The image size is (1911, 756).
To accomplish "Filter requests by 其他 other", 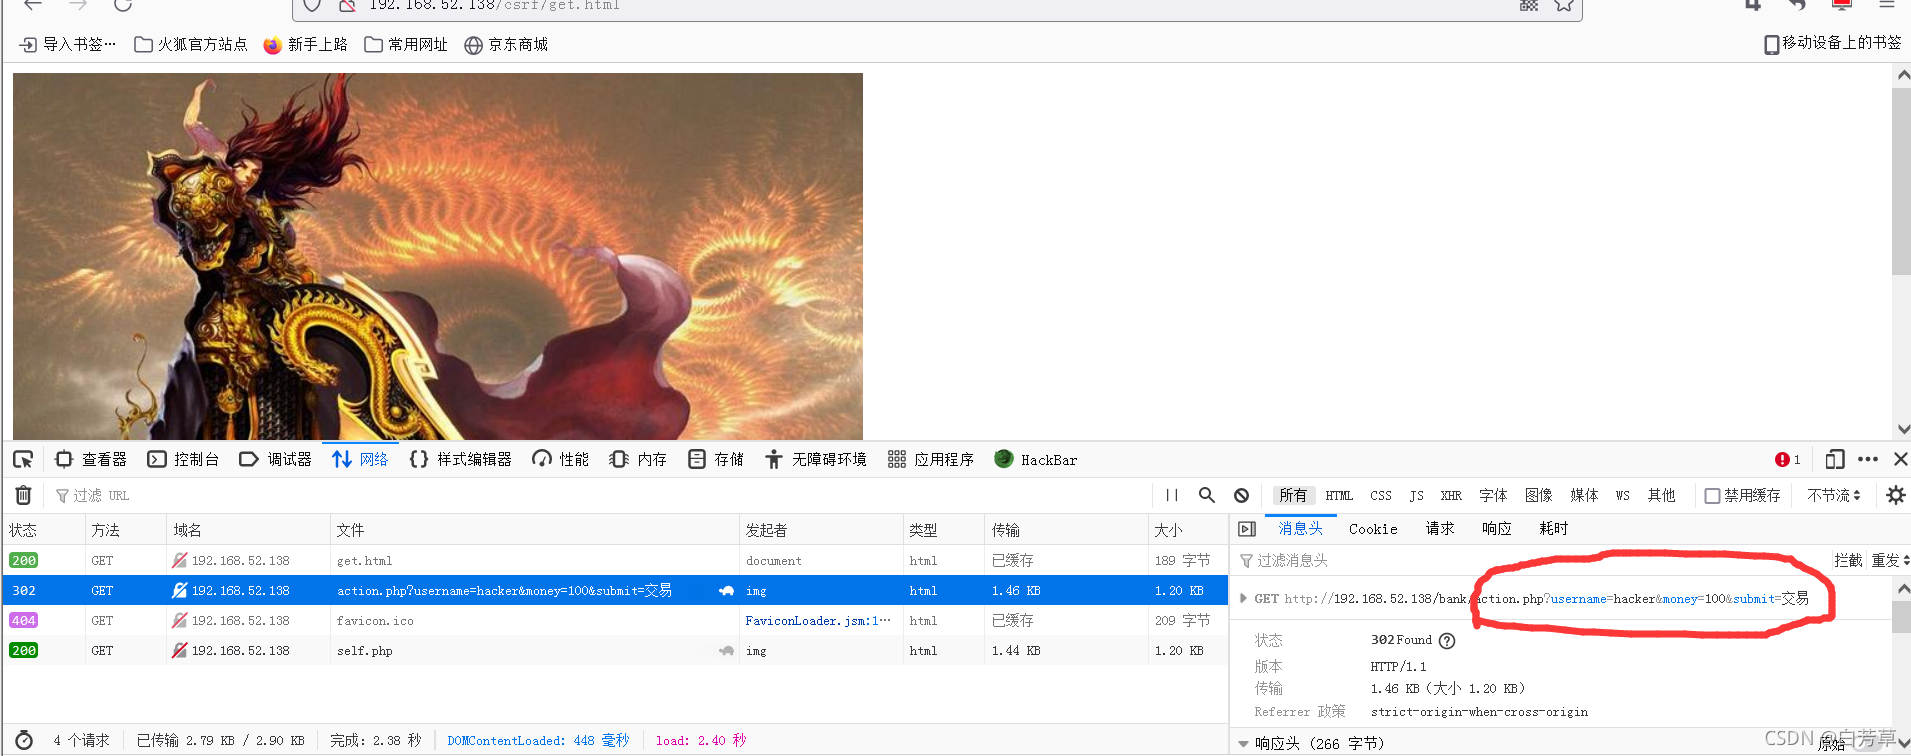I will point(1661,495).
